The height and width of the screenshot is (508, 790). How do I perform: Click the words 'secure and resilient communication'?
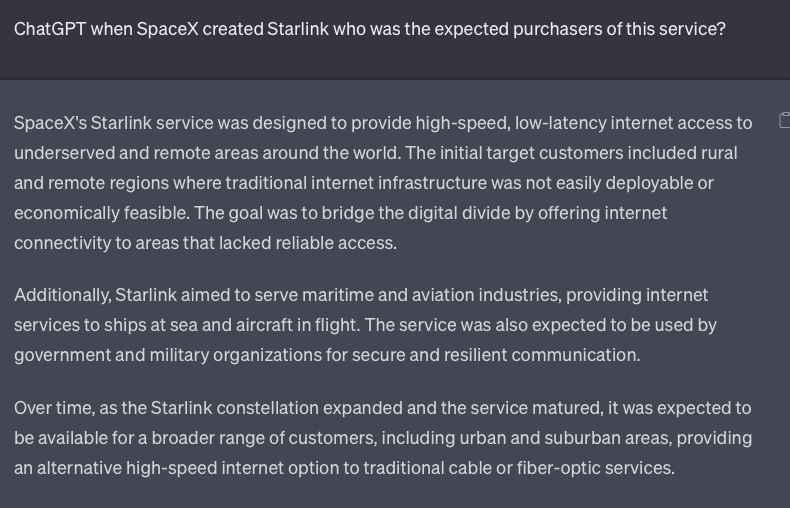click(x=495, y=355)
